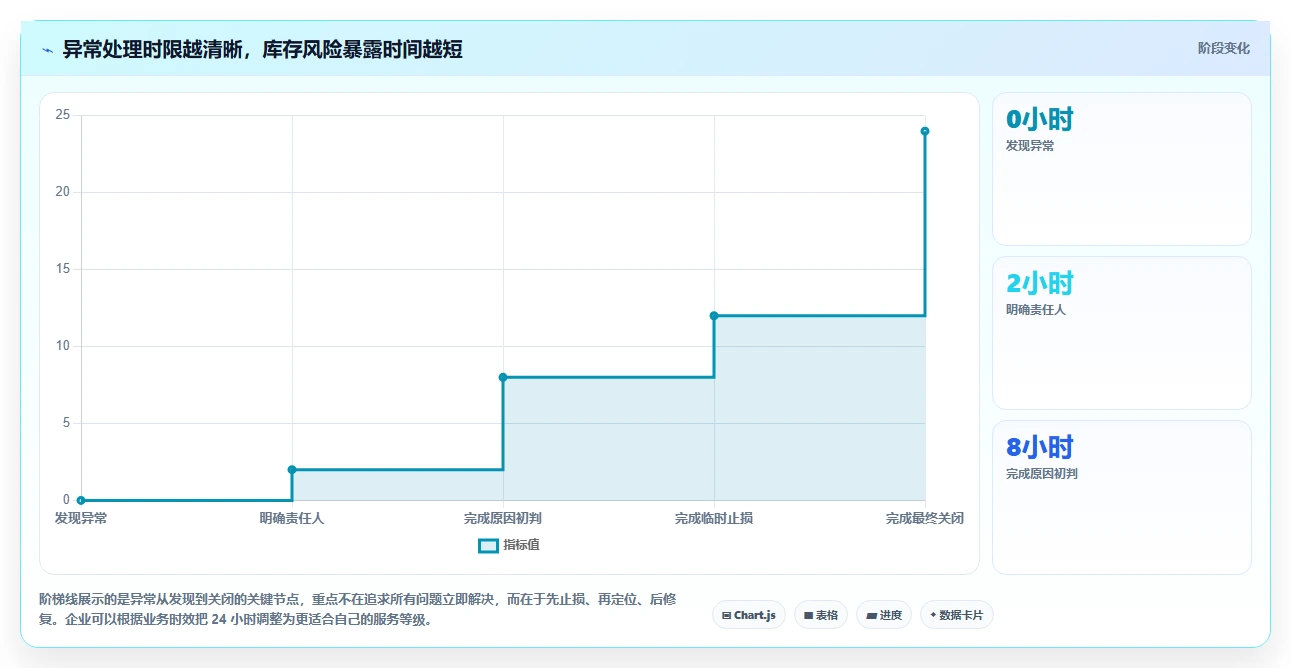Screen dimensions: 1291x668
Task: Select the 数据卡片 chip
Action: pos(957,615)
